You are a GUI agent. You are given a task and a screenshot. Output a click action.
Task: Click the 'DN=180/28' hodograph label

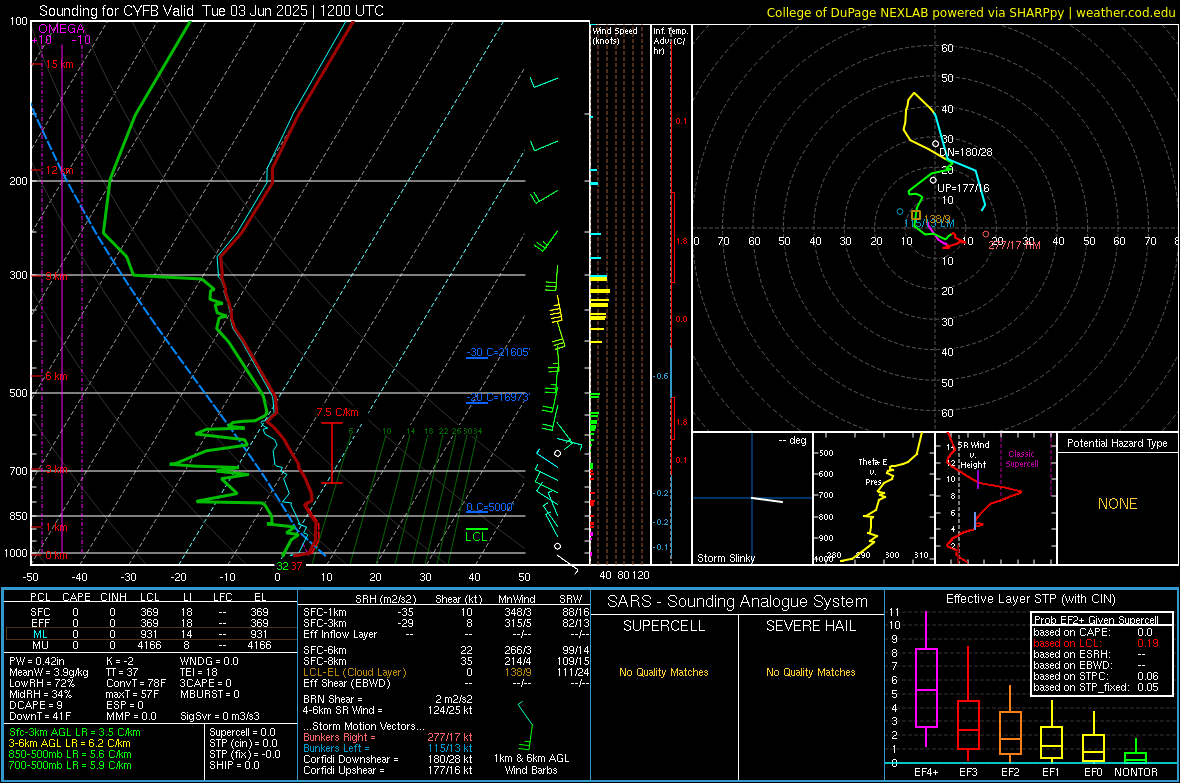[966, 152]
